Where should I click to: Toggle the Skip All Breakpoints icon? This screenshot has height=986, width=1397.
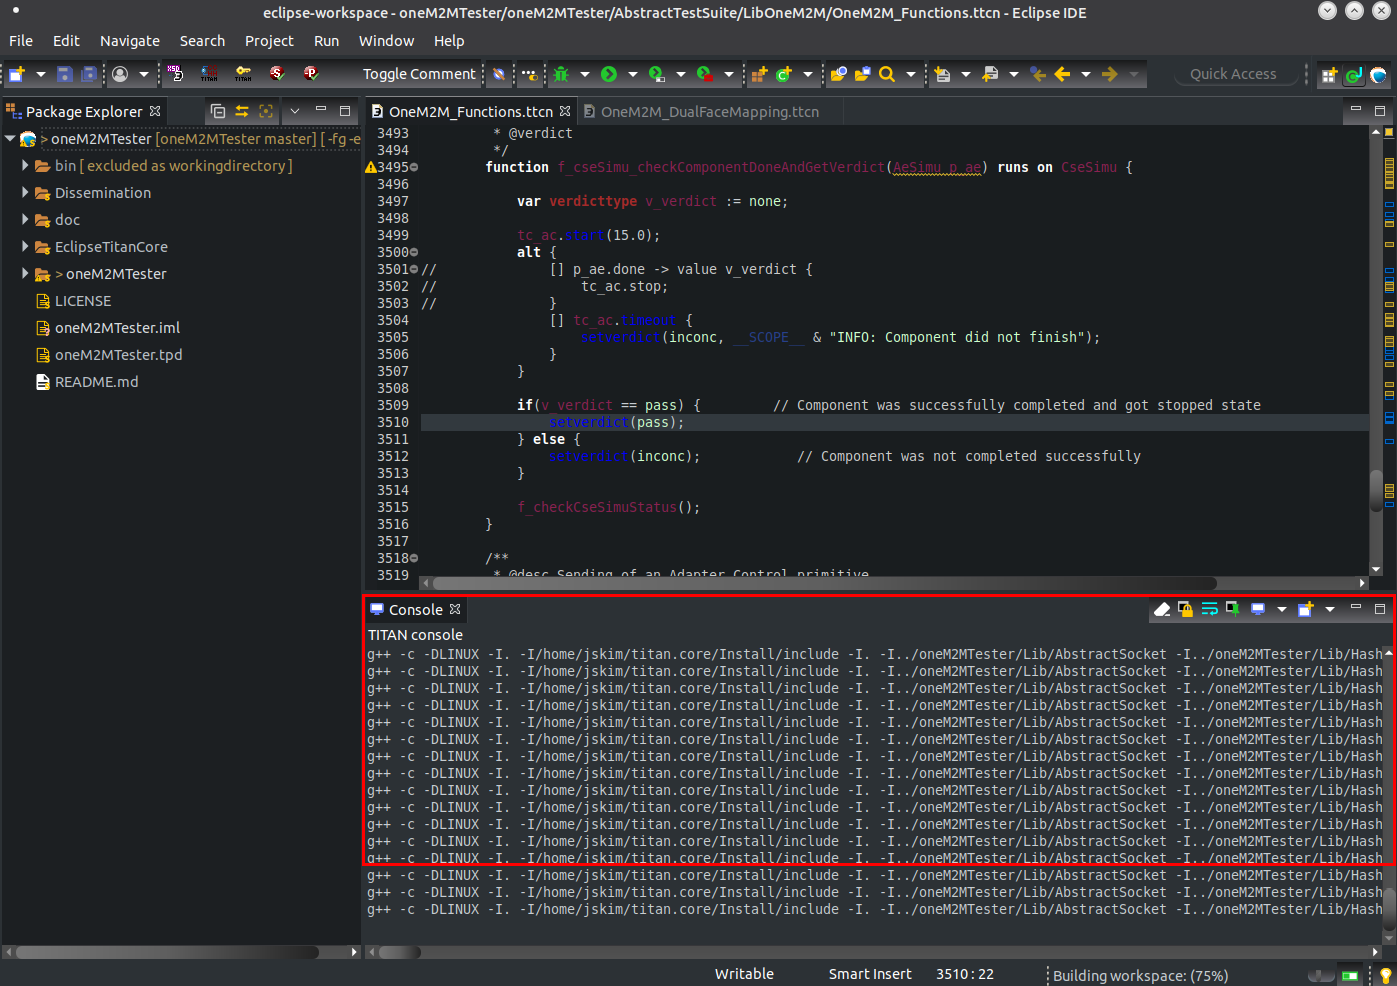(499, 74)
